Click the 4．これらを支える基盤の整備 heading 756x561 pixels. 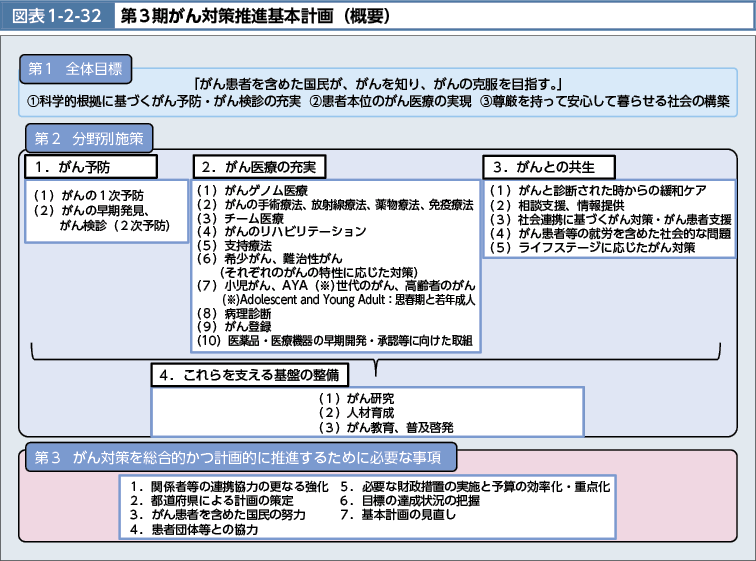point(253,375)
